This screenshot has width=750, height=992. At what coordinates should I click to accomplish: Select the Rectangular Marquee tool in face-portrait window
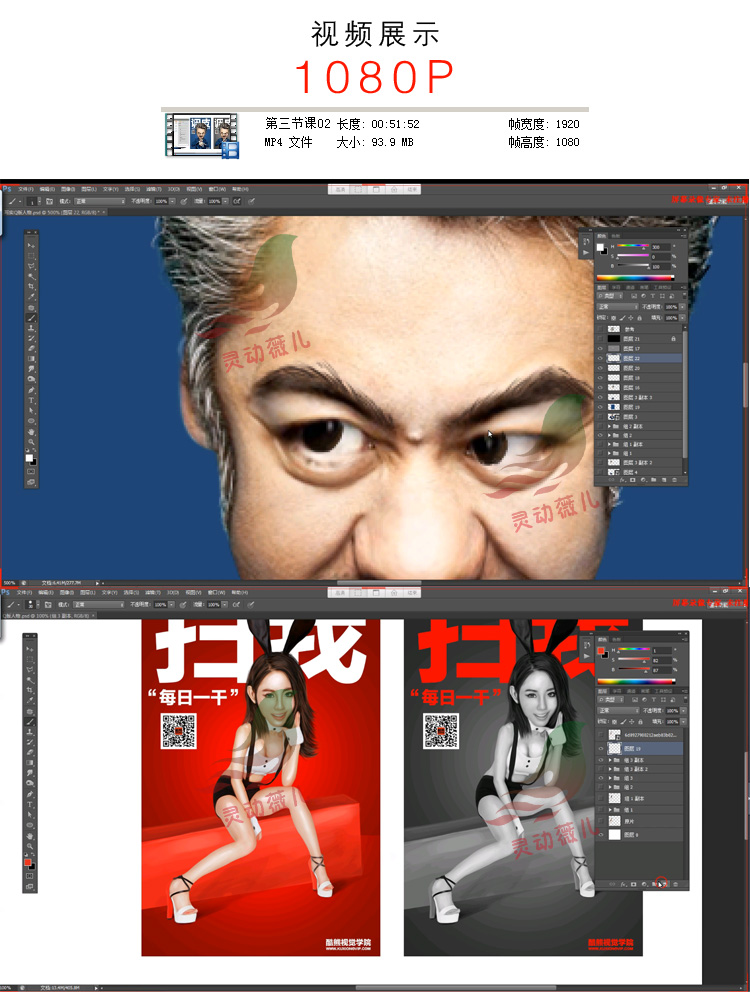tap(31, 256)
